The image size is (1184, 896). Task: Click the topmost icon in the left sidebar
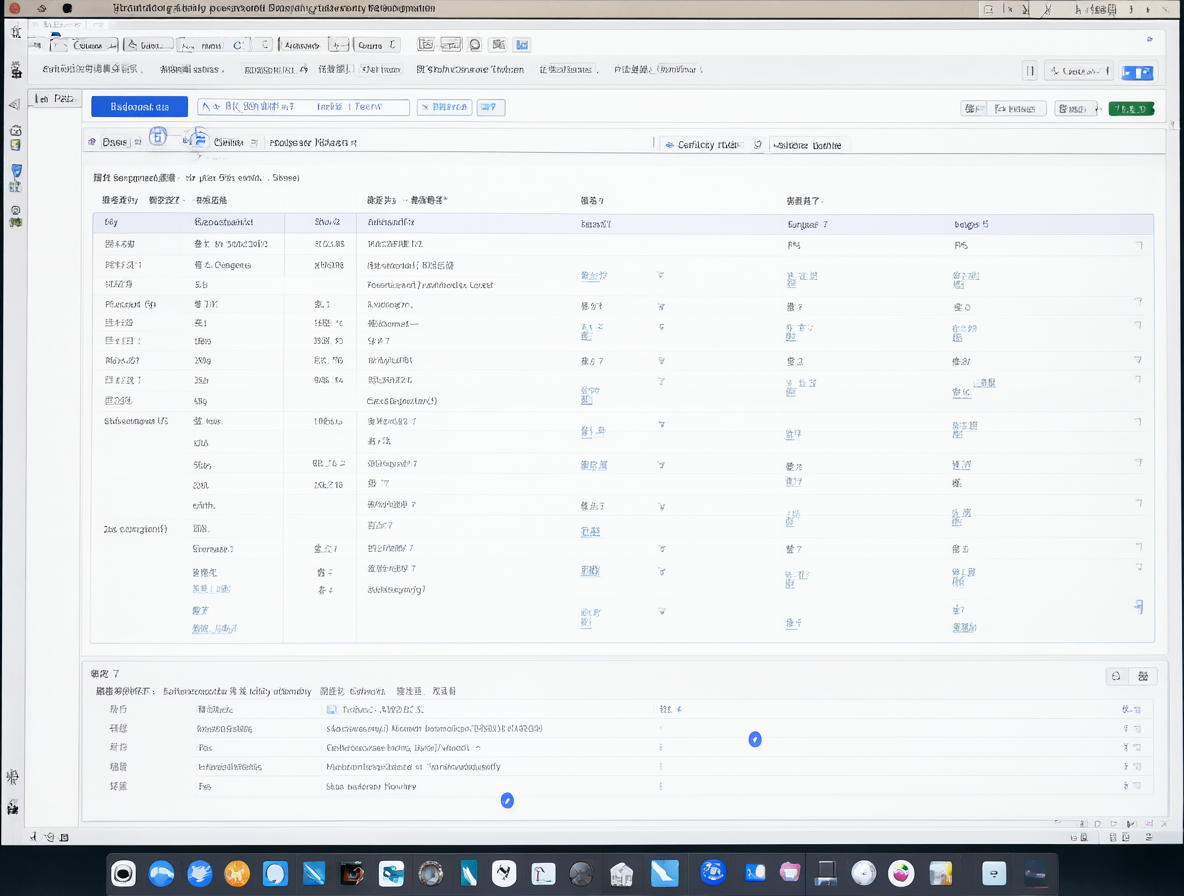click(x=16, y=32)
